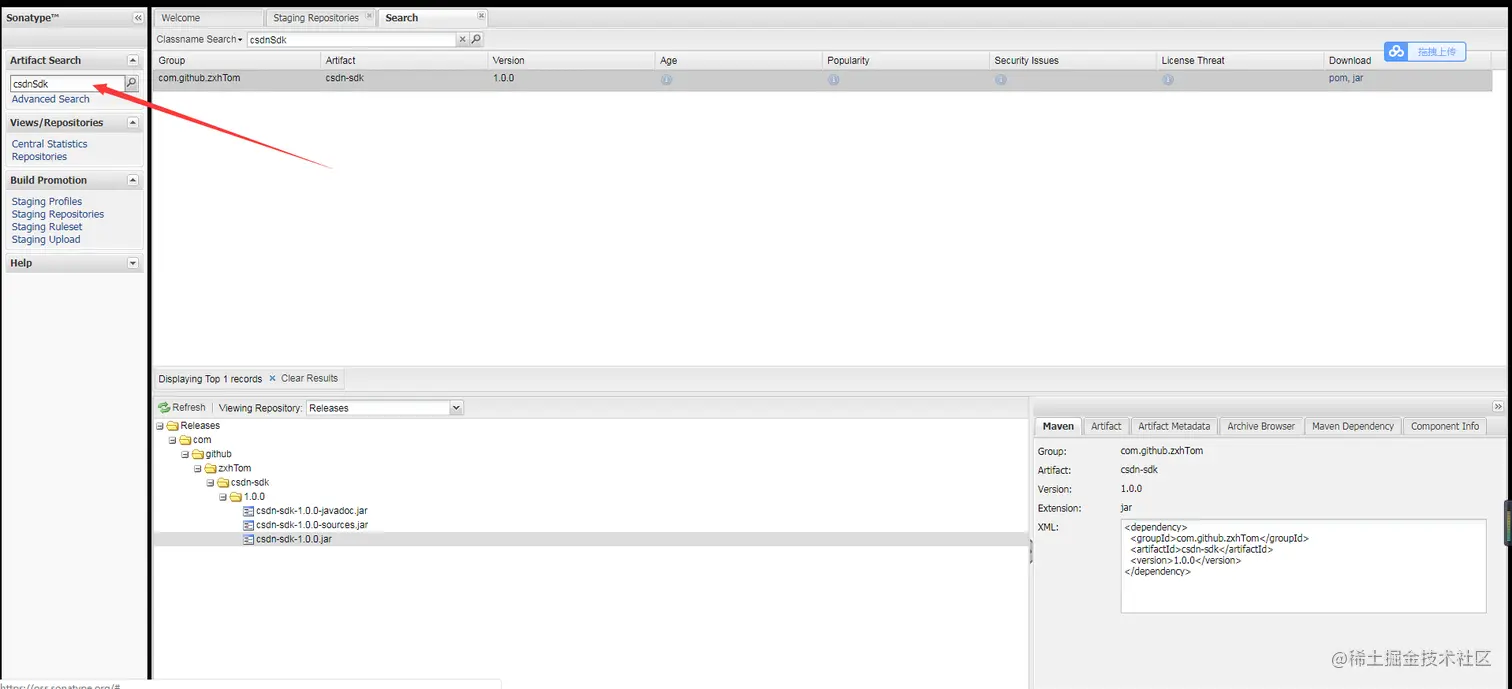The height and width of the screenshot is (689, 1512).
Task: Open the Advanced Search link
Action: click(51, 99)
